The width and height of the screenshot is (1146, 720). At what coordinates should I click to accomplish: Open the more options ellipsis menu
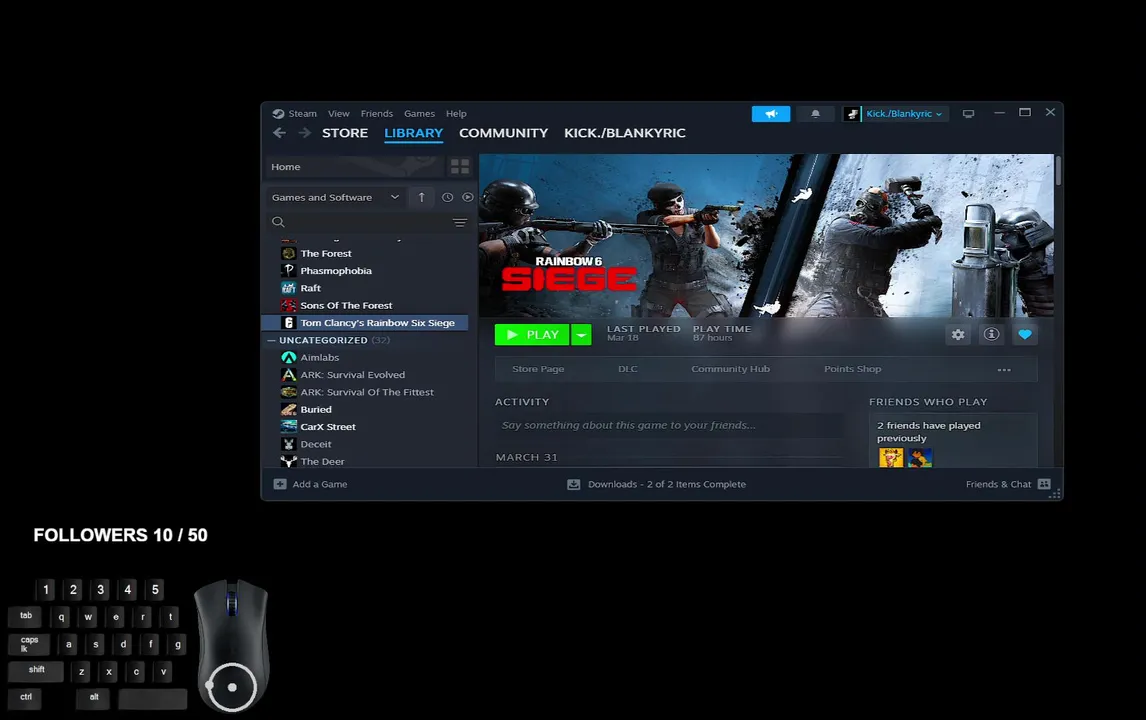click(1004, 370)
